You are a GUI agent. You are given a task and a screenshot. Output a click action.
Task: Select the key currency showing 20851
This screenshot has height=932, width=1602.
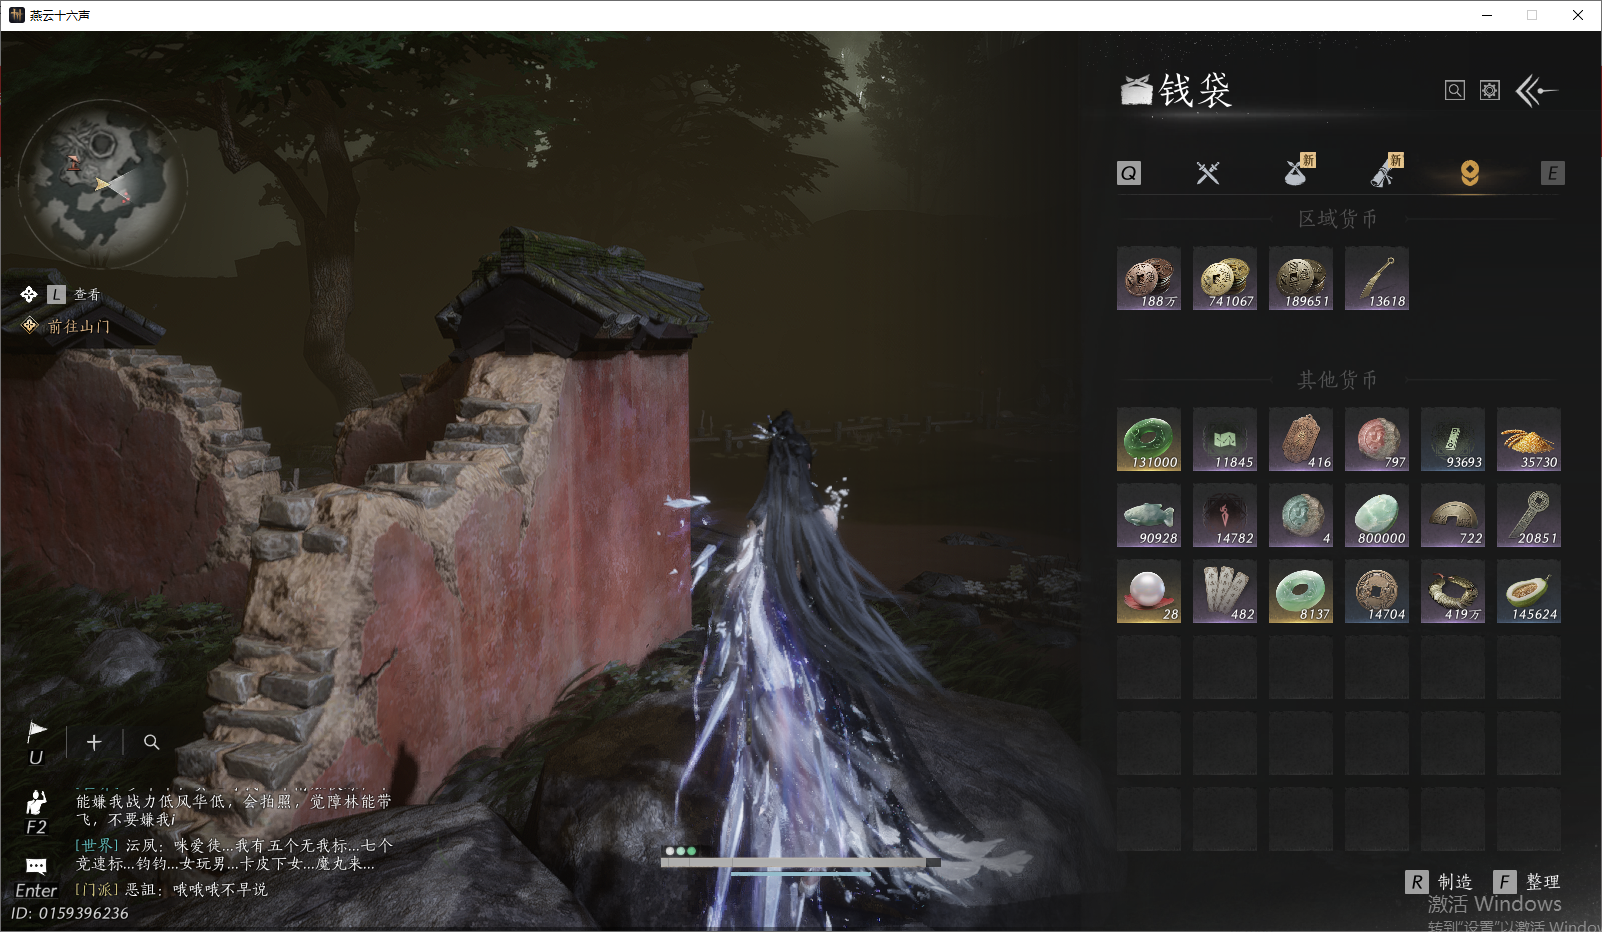point(1529,515)
